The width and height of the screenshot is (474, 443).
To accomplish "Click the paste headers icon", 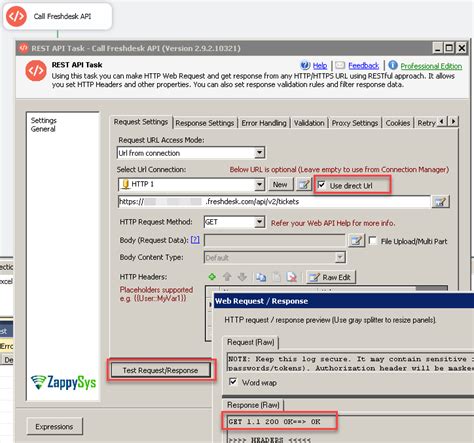I will click(276, 277).
